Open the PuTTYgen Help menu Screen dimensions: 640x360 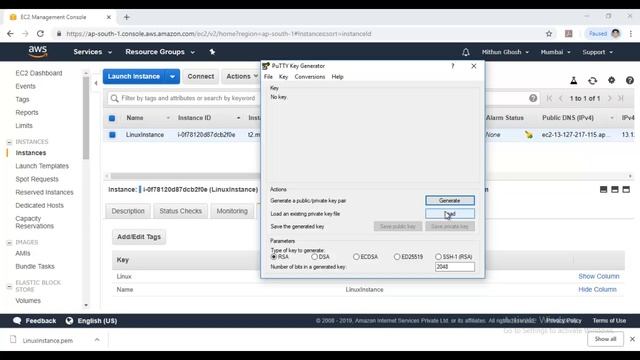[337, 77]
